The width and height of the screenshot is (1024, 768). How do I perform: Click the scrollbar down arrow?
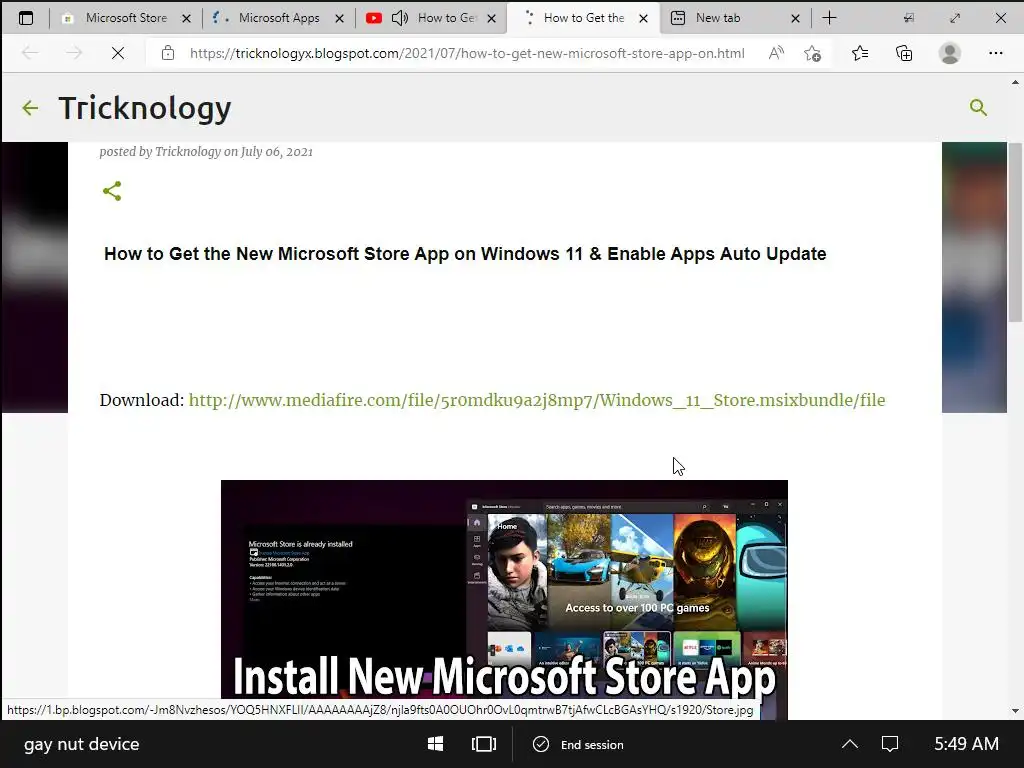point(1015,711)
